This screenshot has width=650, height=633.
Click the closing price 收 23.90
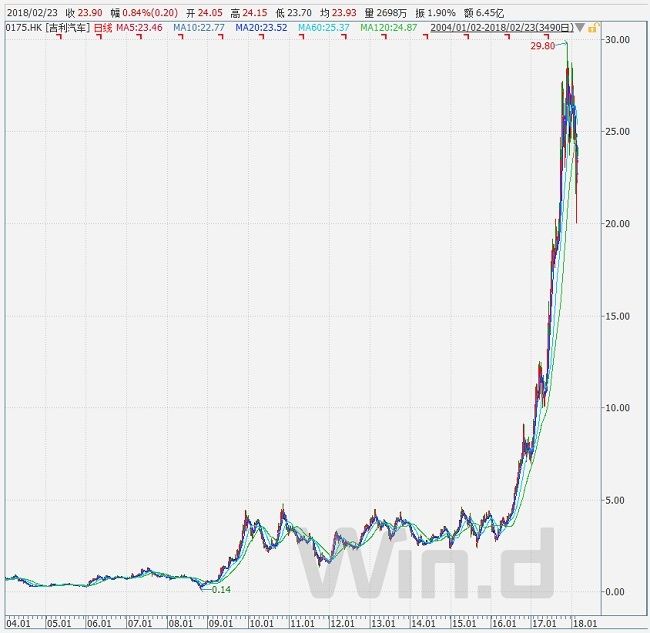pyautogui.click(x=84, y=13)
